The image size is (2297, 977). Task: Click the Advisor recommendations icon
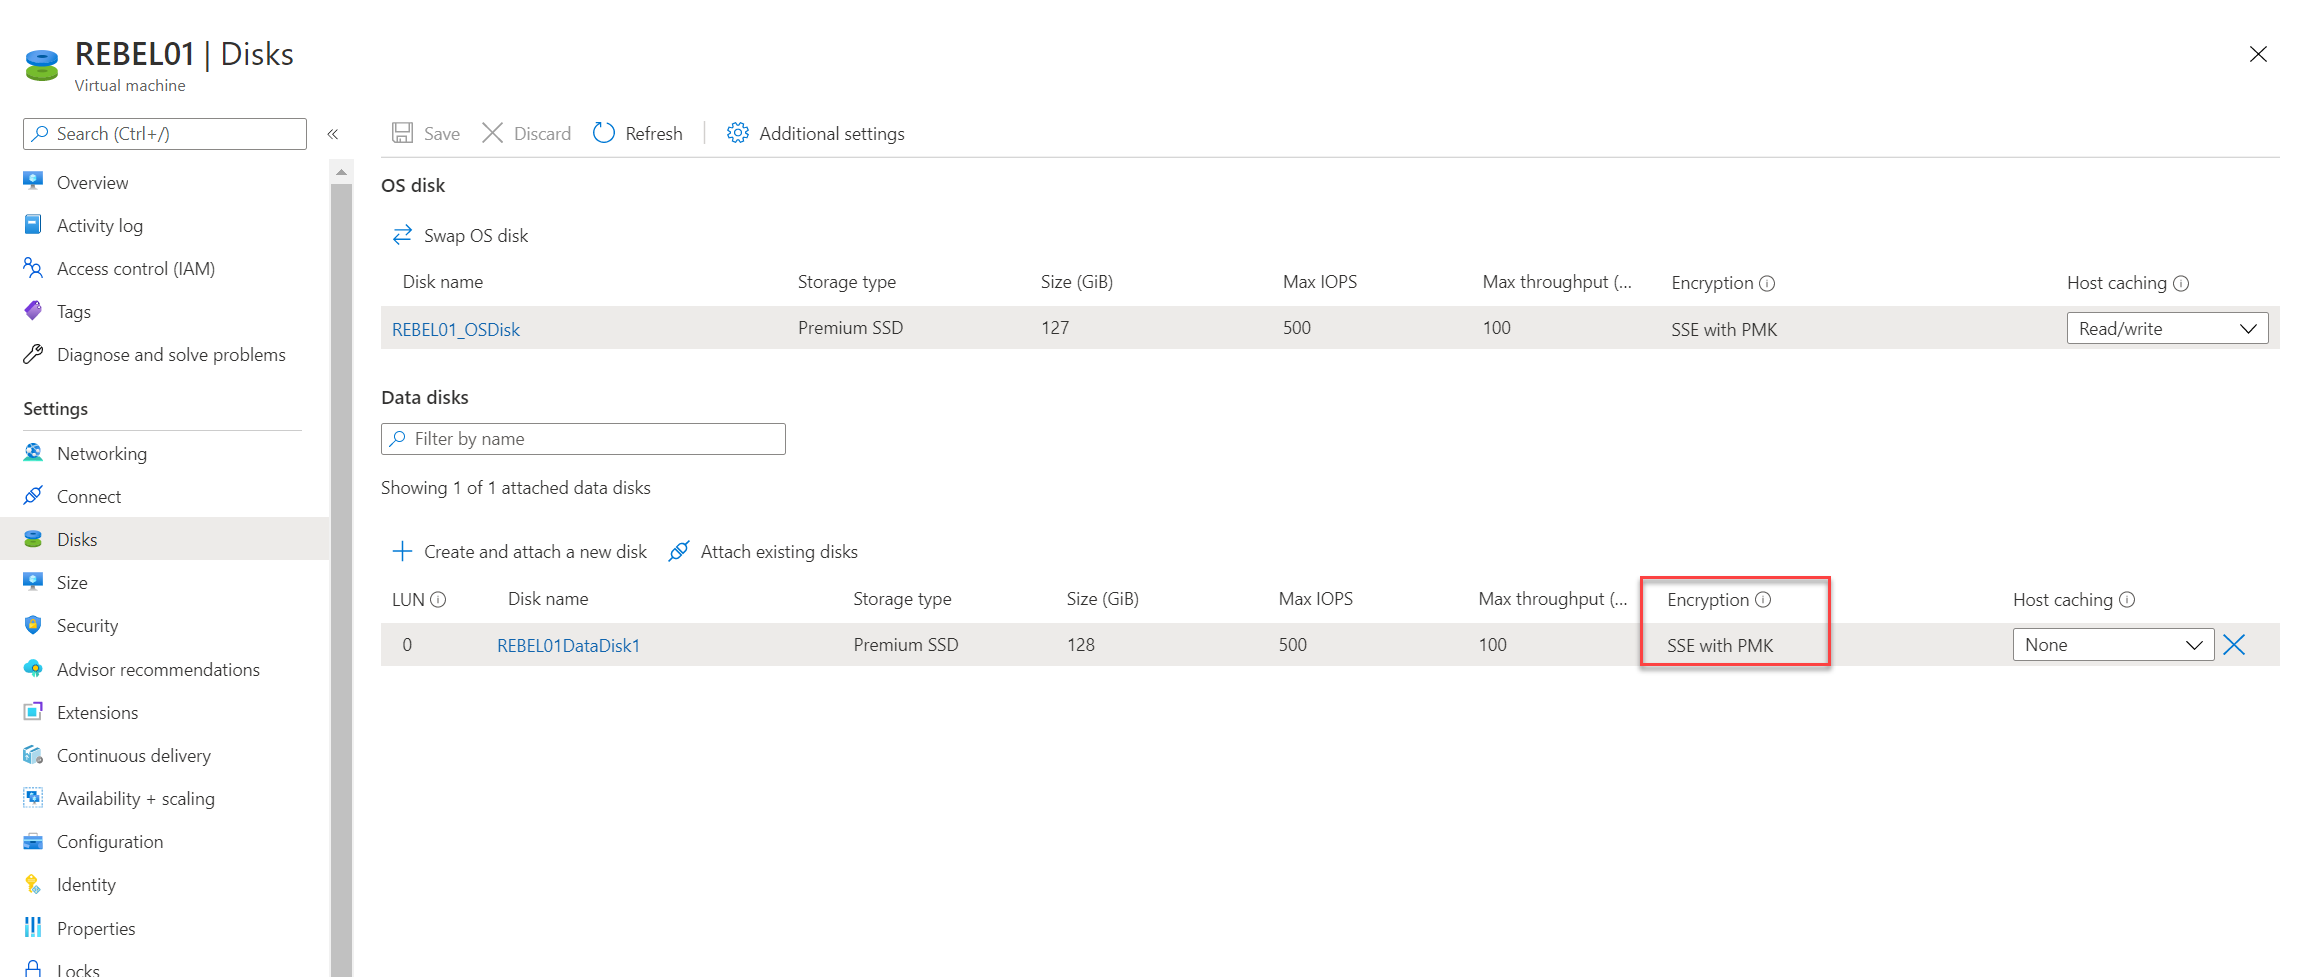33,668
